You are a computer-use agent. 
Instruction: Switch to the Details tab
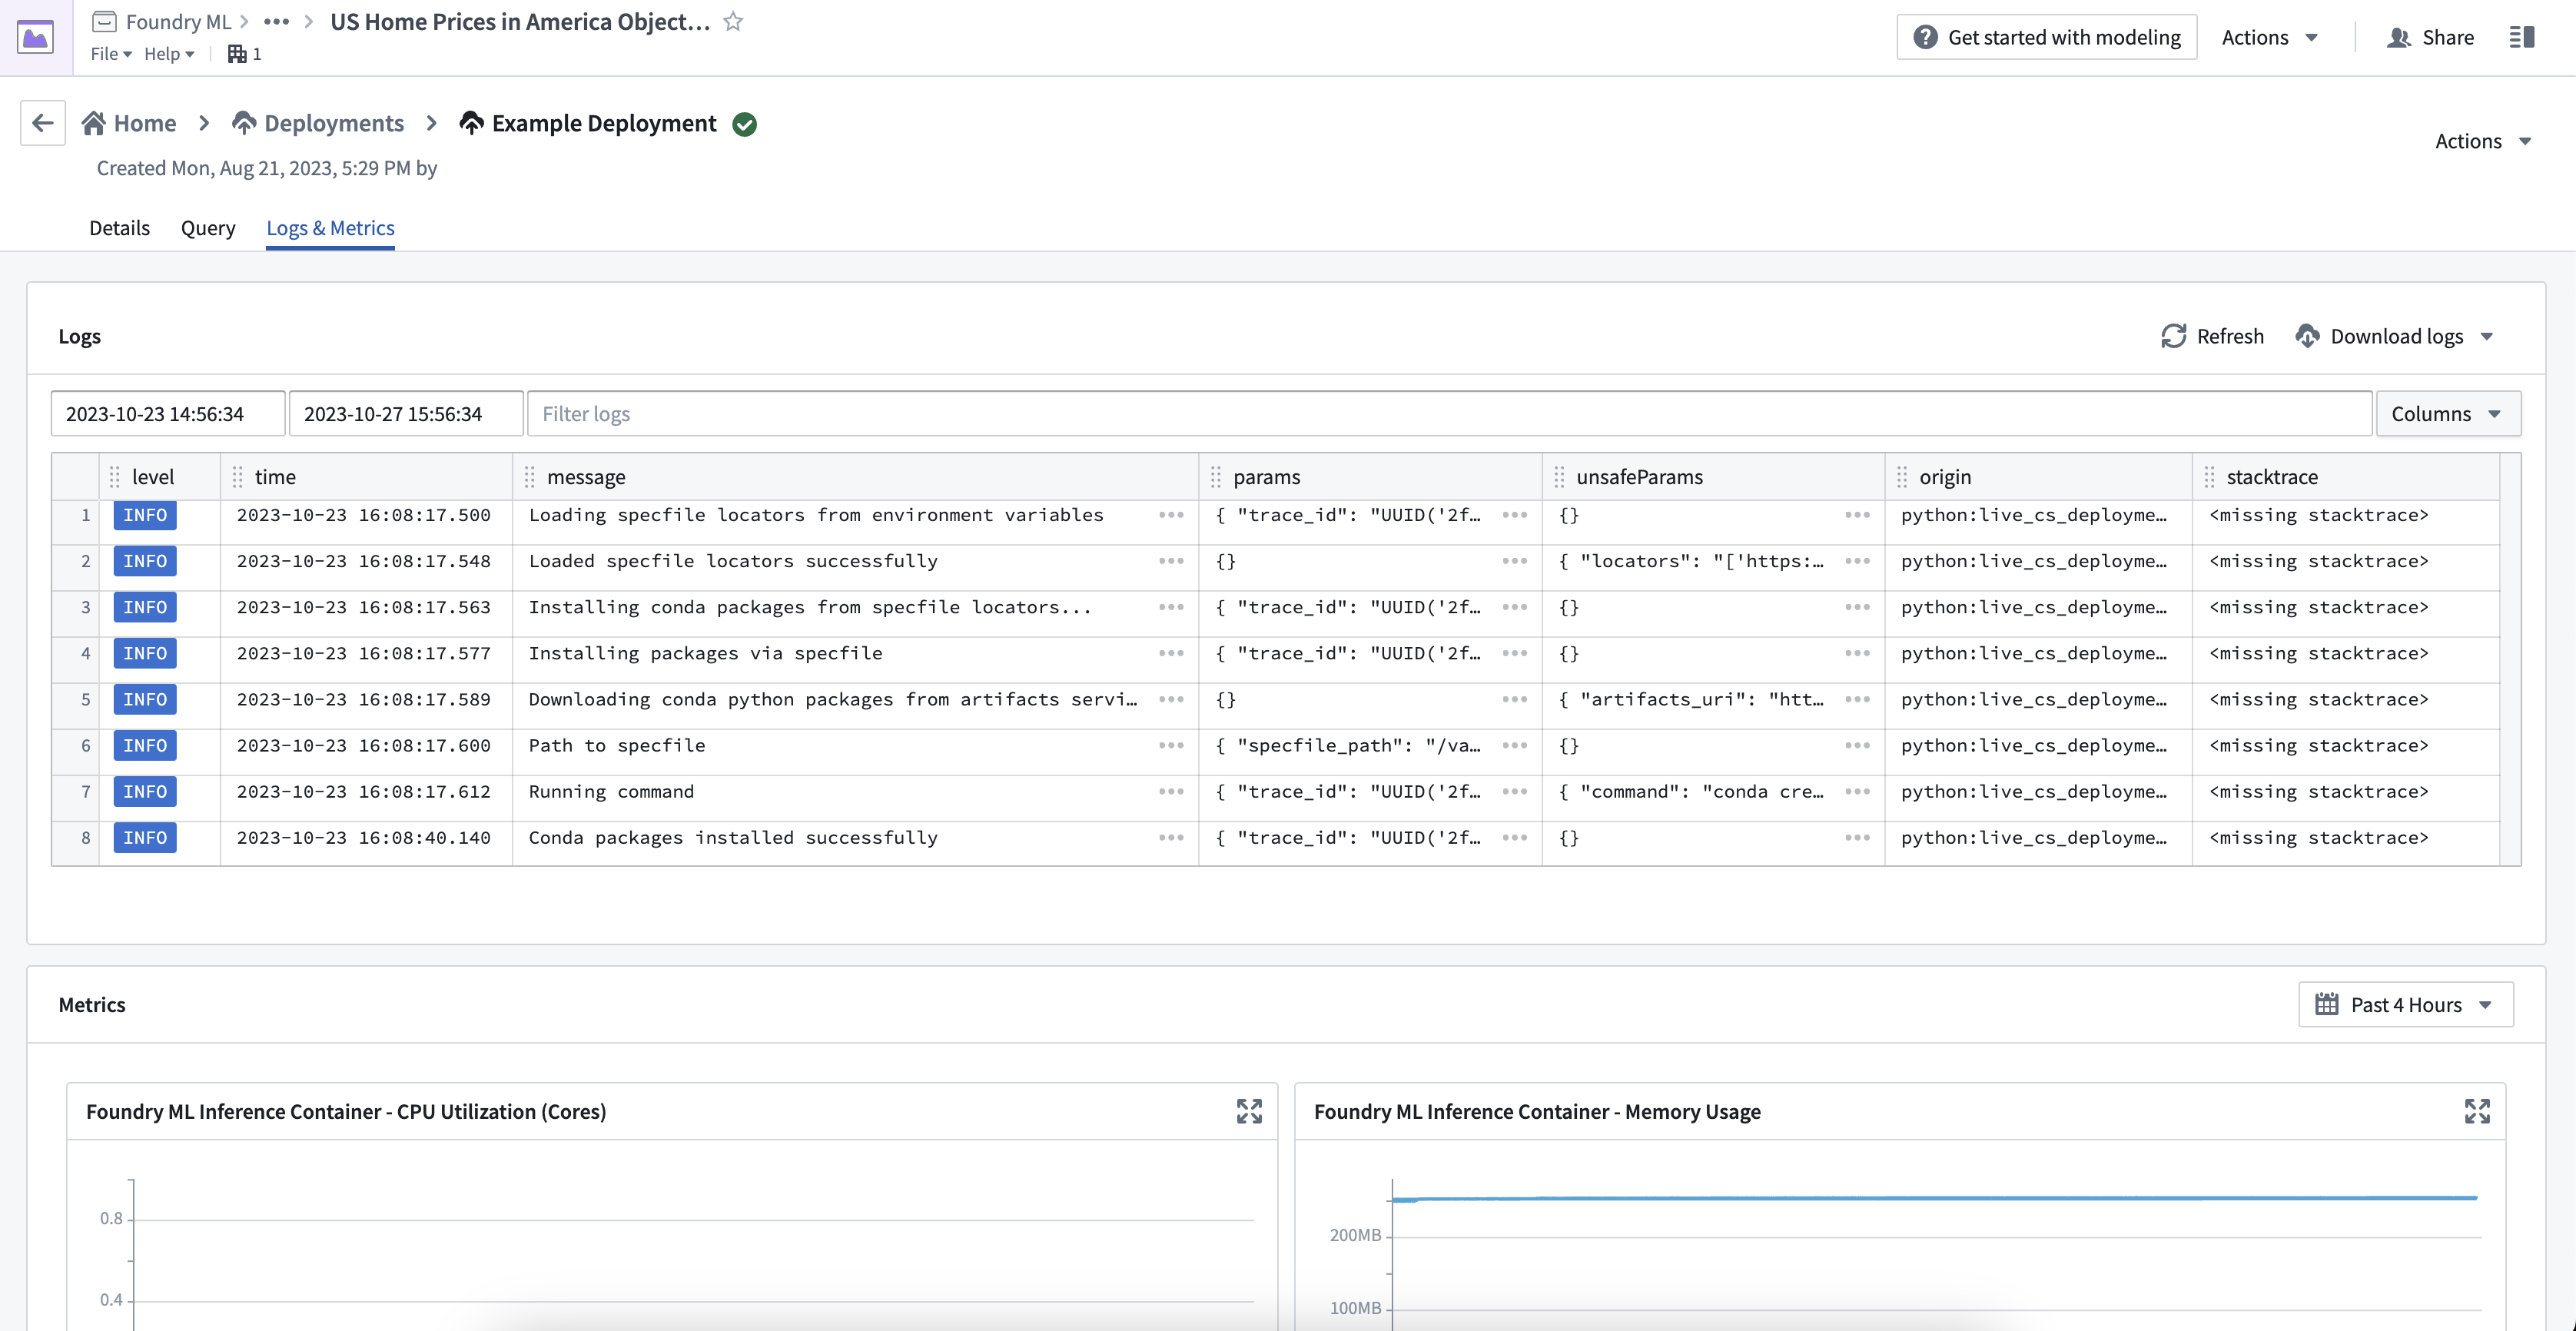(x=119, y=228)
